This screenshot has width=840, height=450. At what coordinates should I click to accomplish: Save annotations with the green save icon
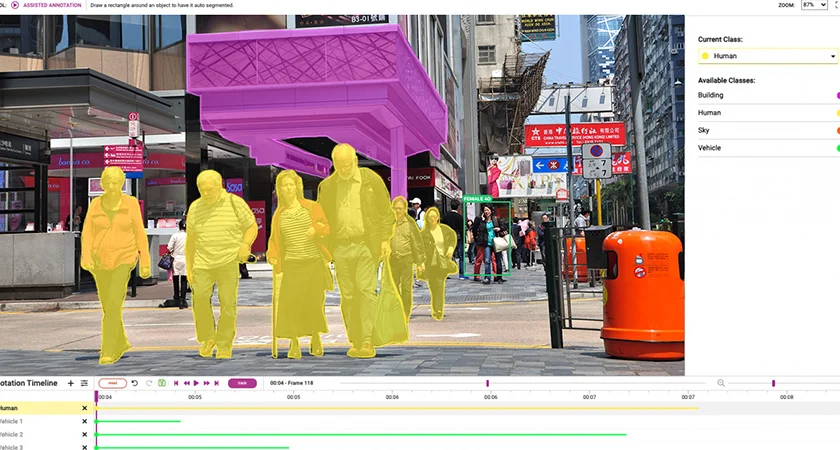point(162,383)
